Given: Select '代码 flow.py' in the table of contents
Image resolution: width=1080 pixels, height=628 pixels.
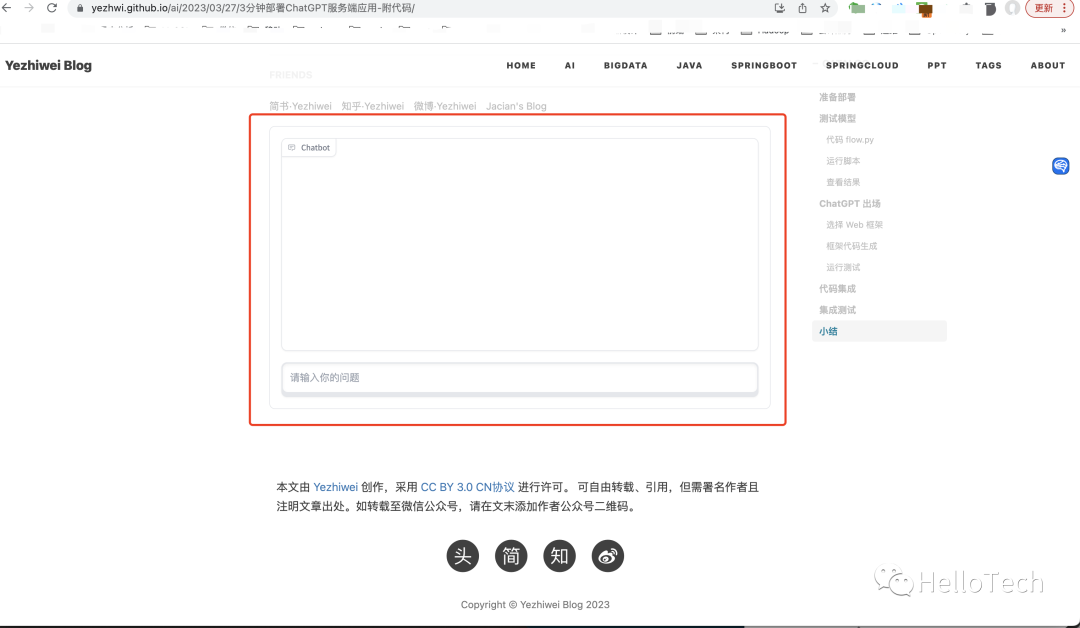Looking at the screenshot, I should [x=849, y=140].
